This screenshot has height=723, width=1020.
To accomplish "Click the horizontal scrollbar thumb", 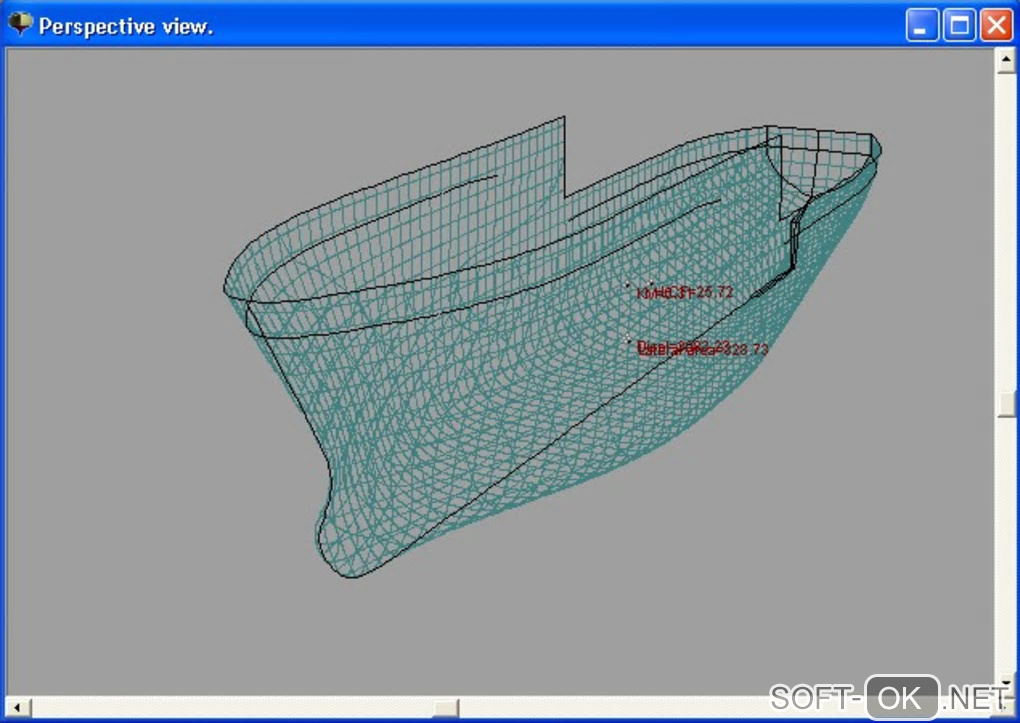I will pyautogui.click(x=446, y=707).
